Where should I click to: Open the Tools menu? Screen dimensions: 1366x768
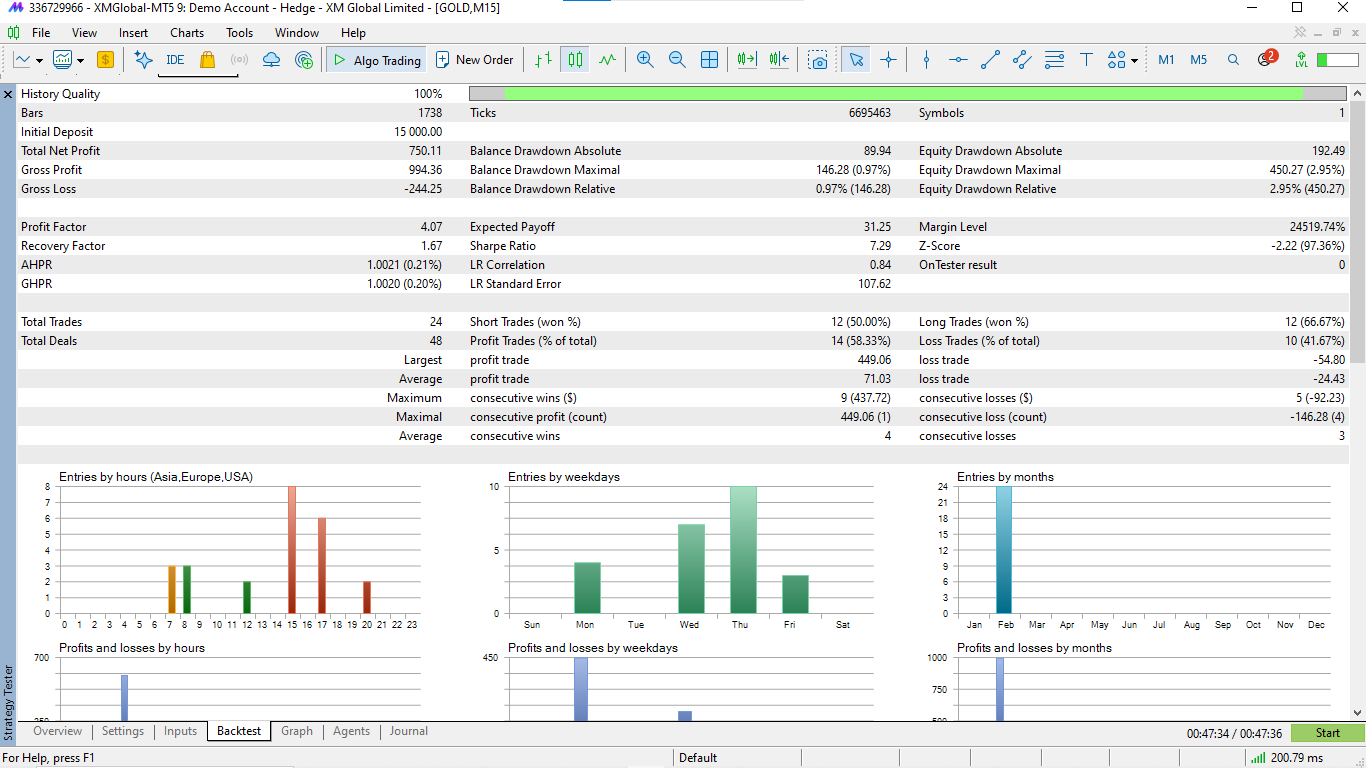coord(239,33)
